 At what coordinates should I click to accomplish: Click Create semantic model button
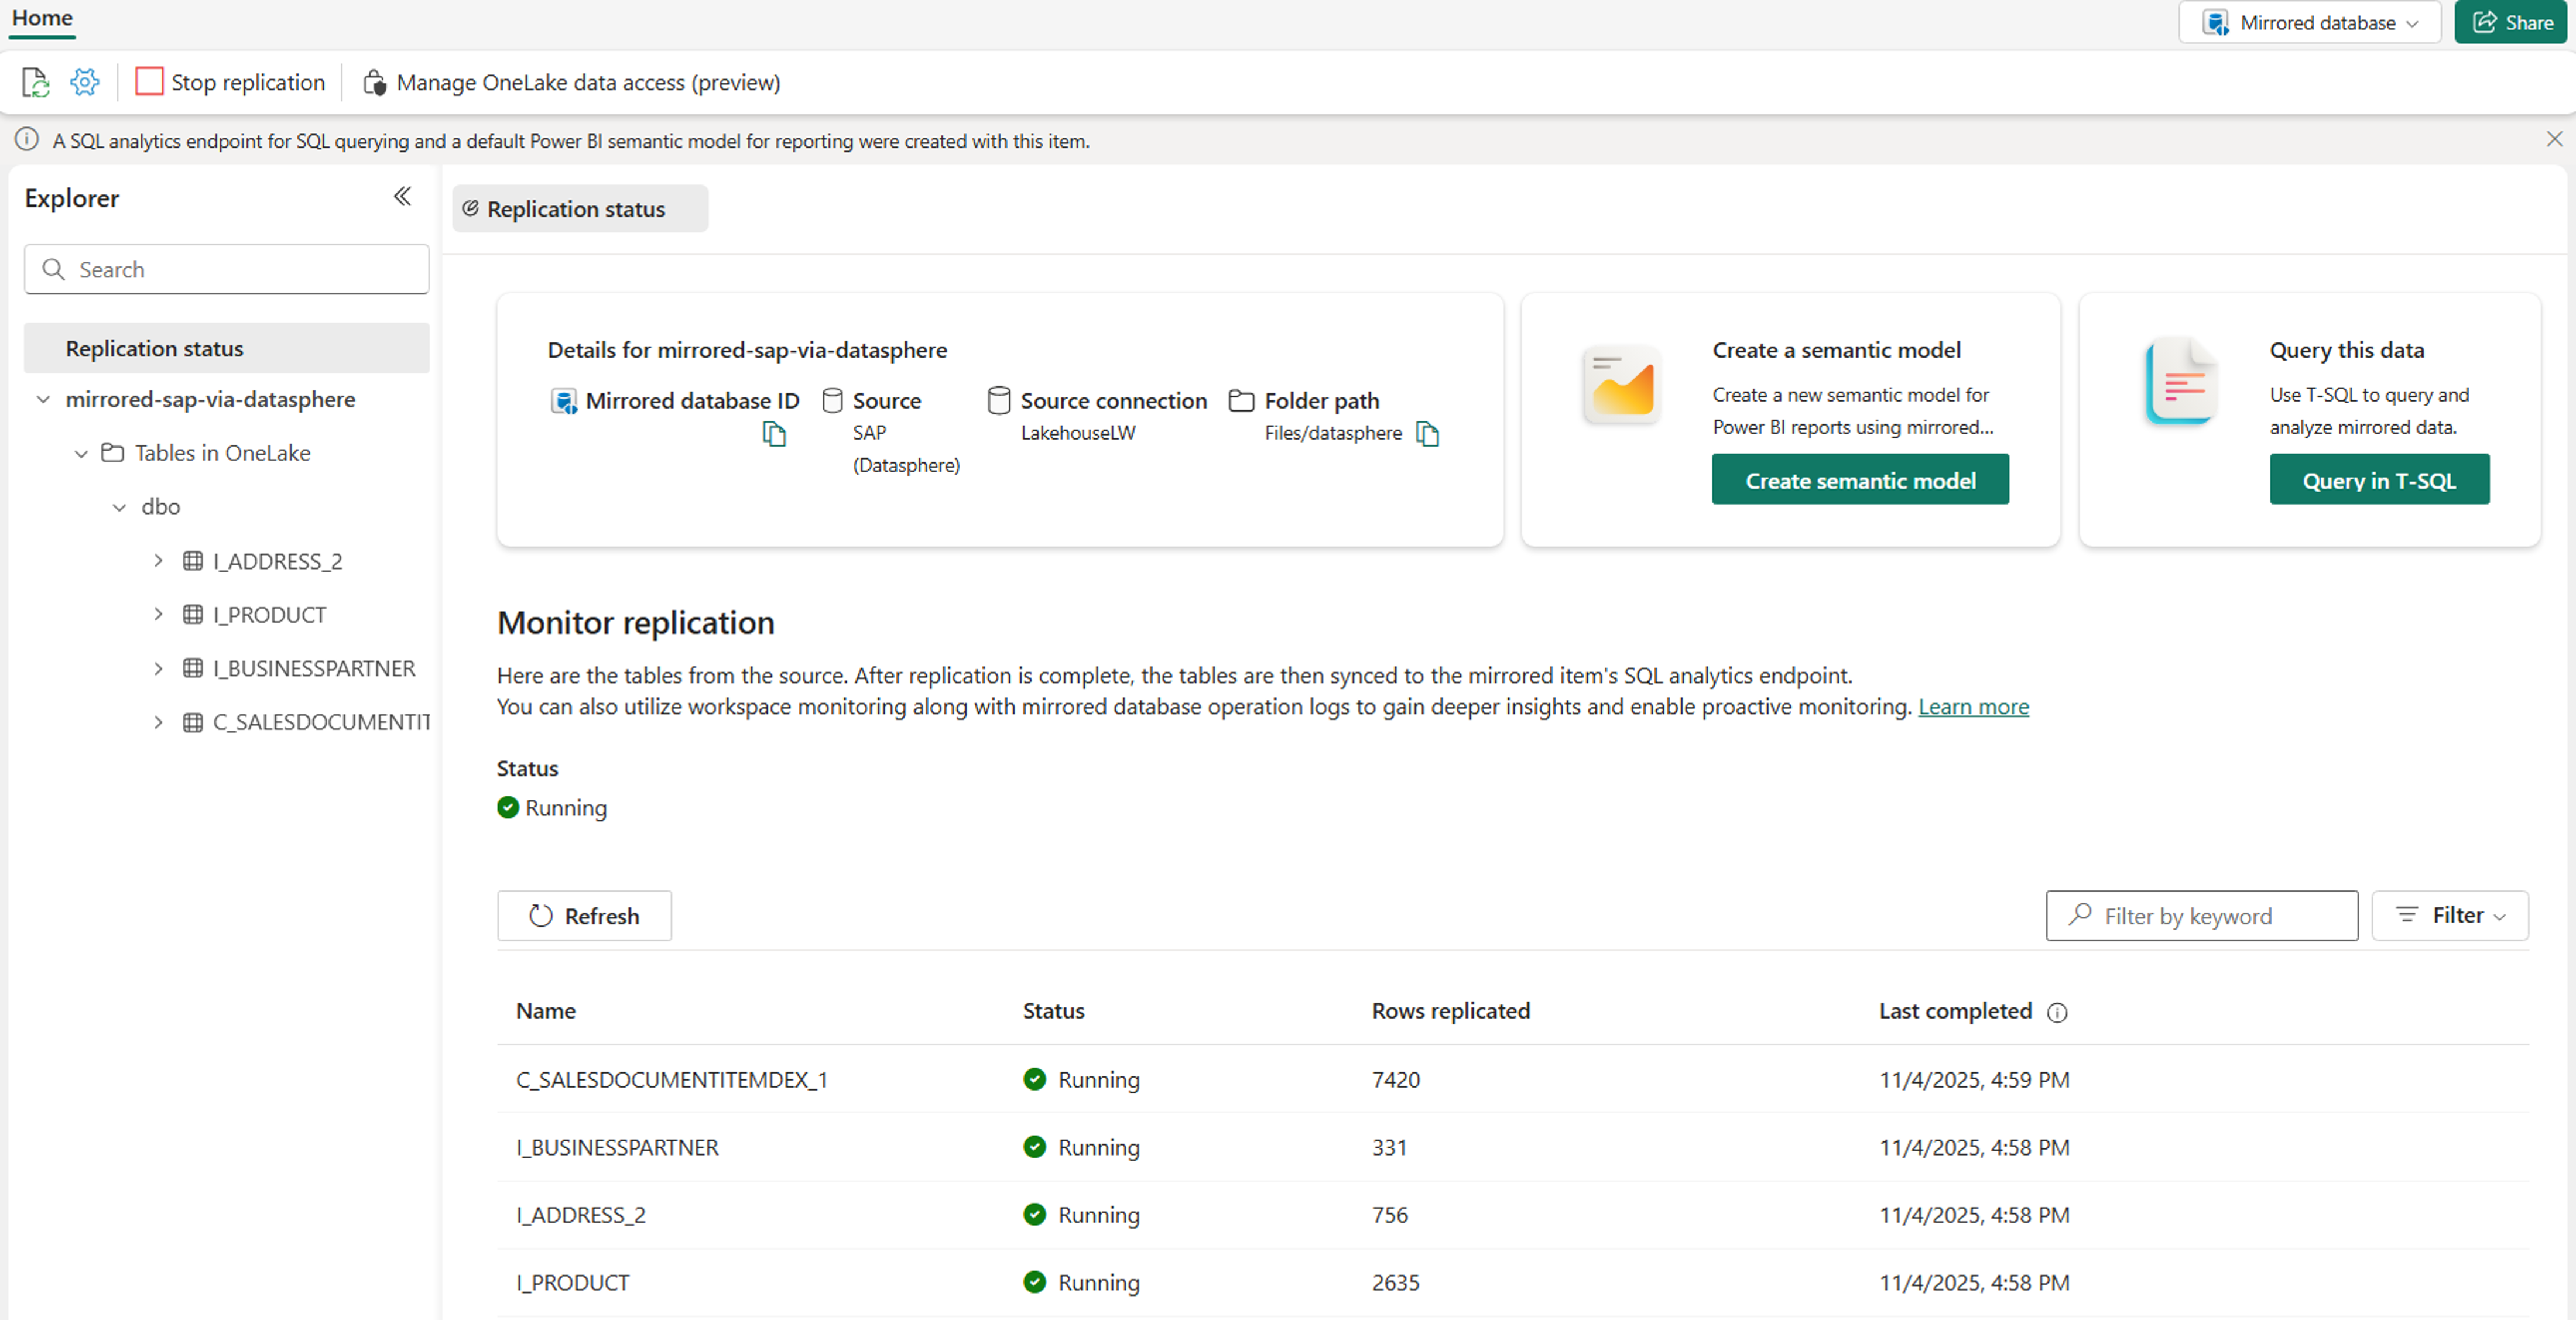tap(1859, 481)
